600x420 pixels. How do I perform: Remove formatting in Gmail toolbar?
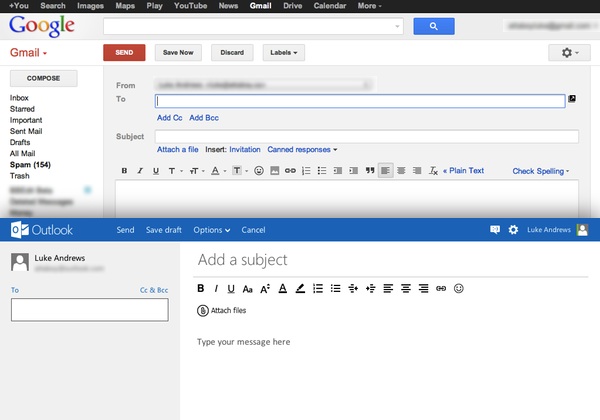click(x=433, y=171)
